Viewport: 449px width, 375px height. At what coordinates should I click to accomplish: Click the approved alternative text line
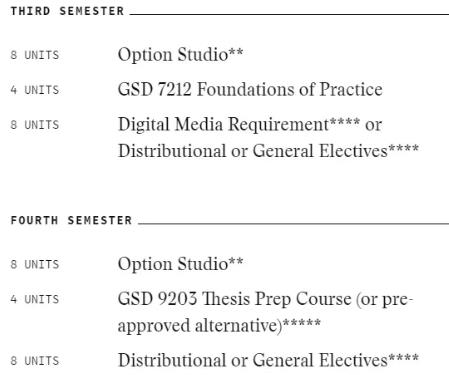pos(219,325)
